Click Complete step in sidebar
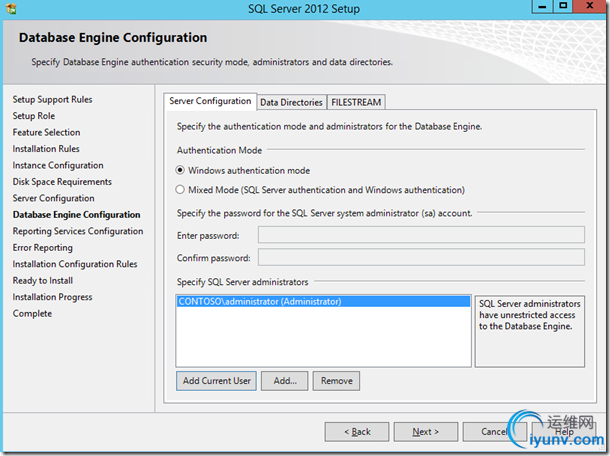This screenshot has height=456, width=610. [x=32, y=314]
